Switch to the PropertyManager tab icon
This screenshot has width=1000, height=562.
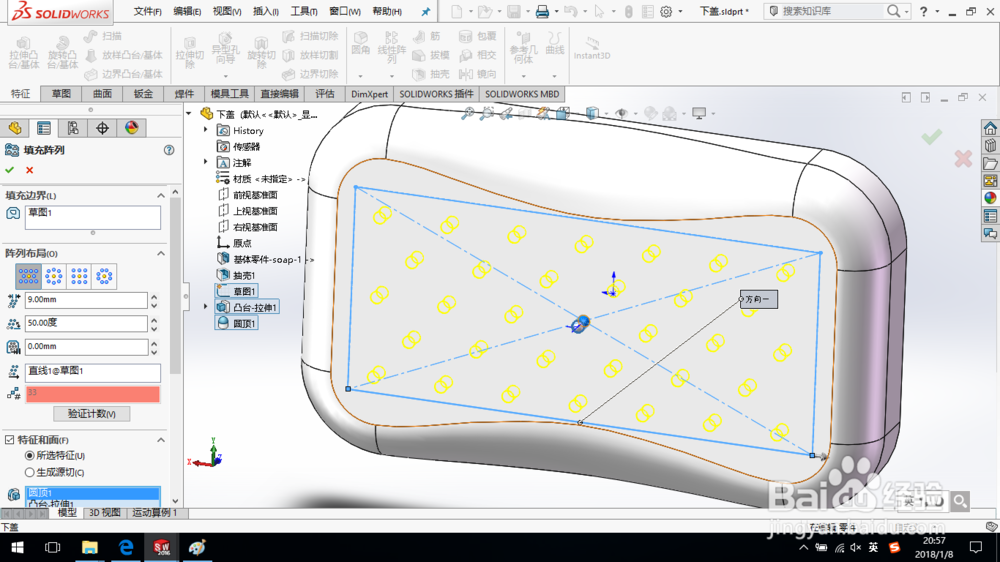[x=44, y=128]
